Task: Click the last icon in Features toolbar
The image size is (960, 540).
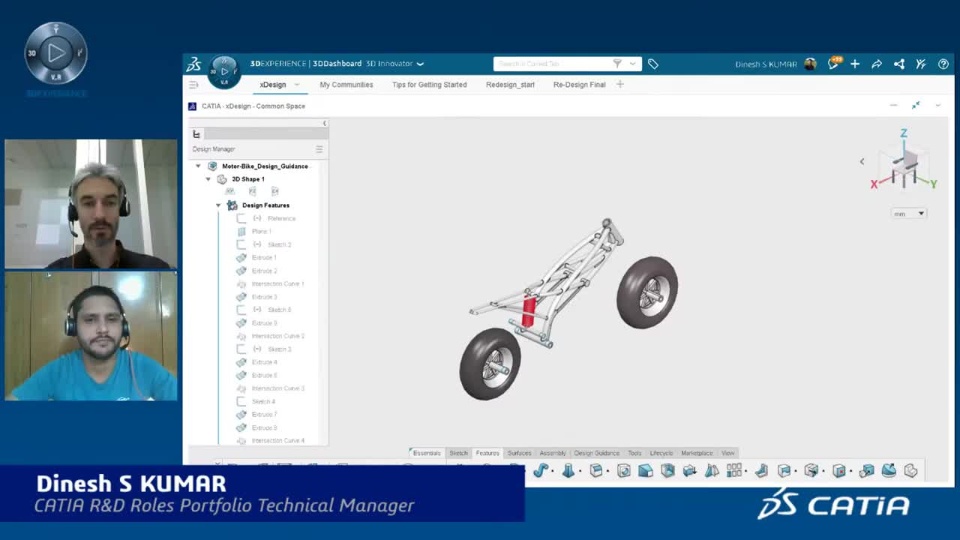Action: click(x=910, y=470)
